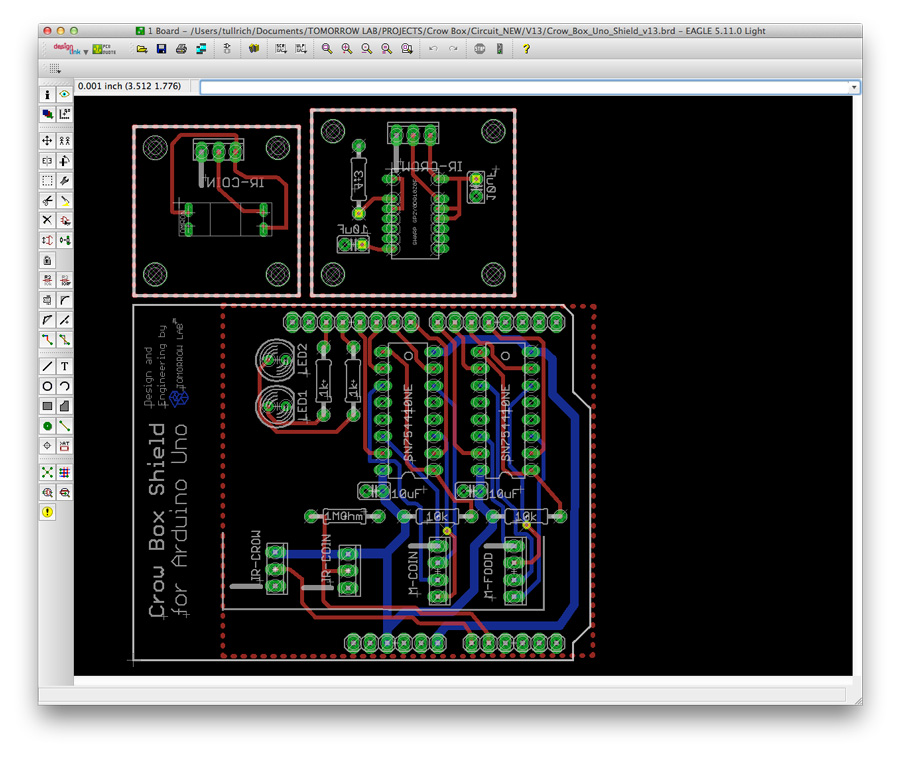The width and height of the screenshot is (900, 757).
Task: Zoom in on the board
Action: [347, 49]
